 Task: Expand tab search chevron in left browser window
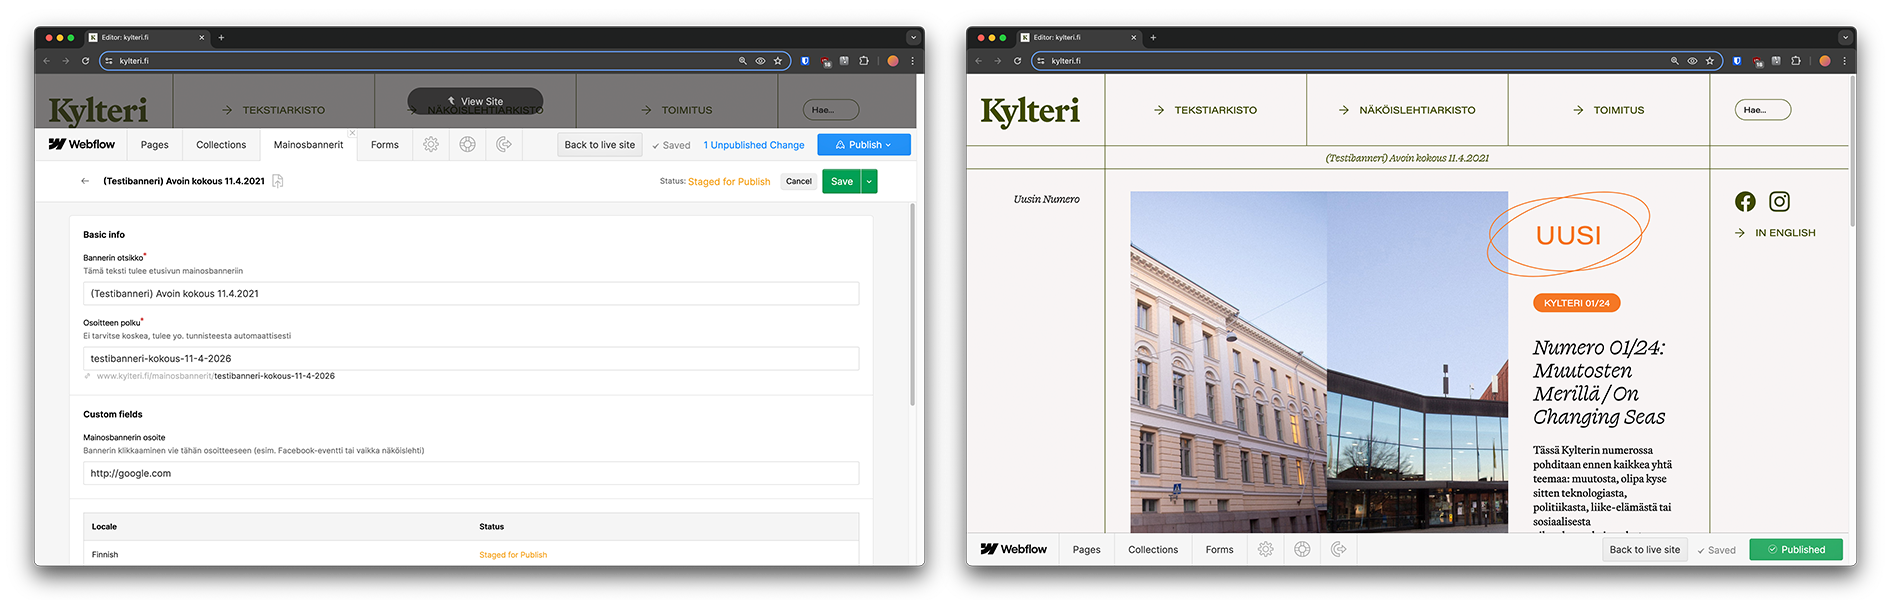click(913, 37)
